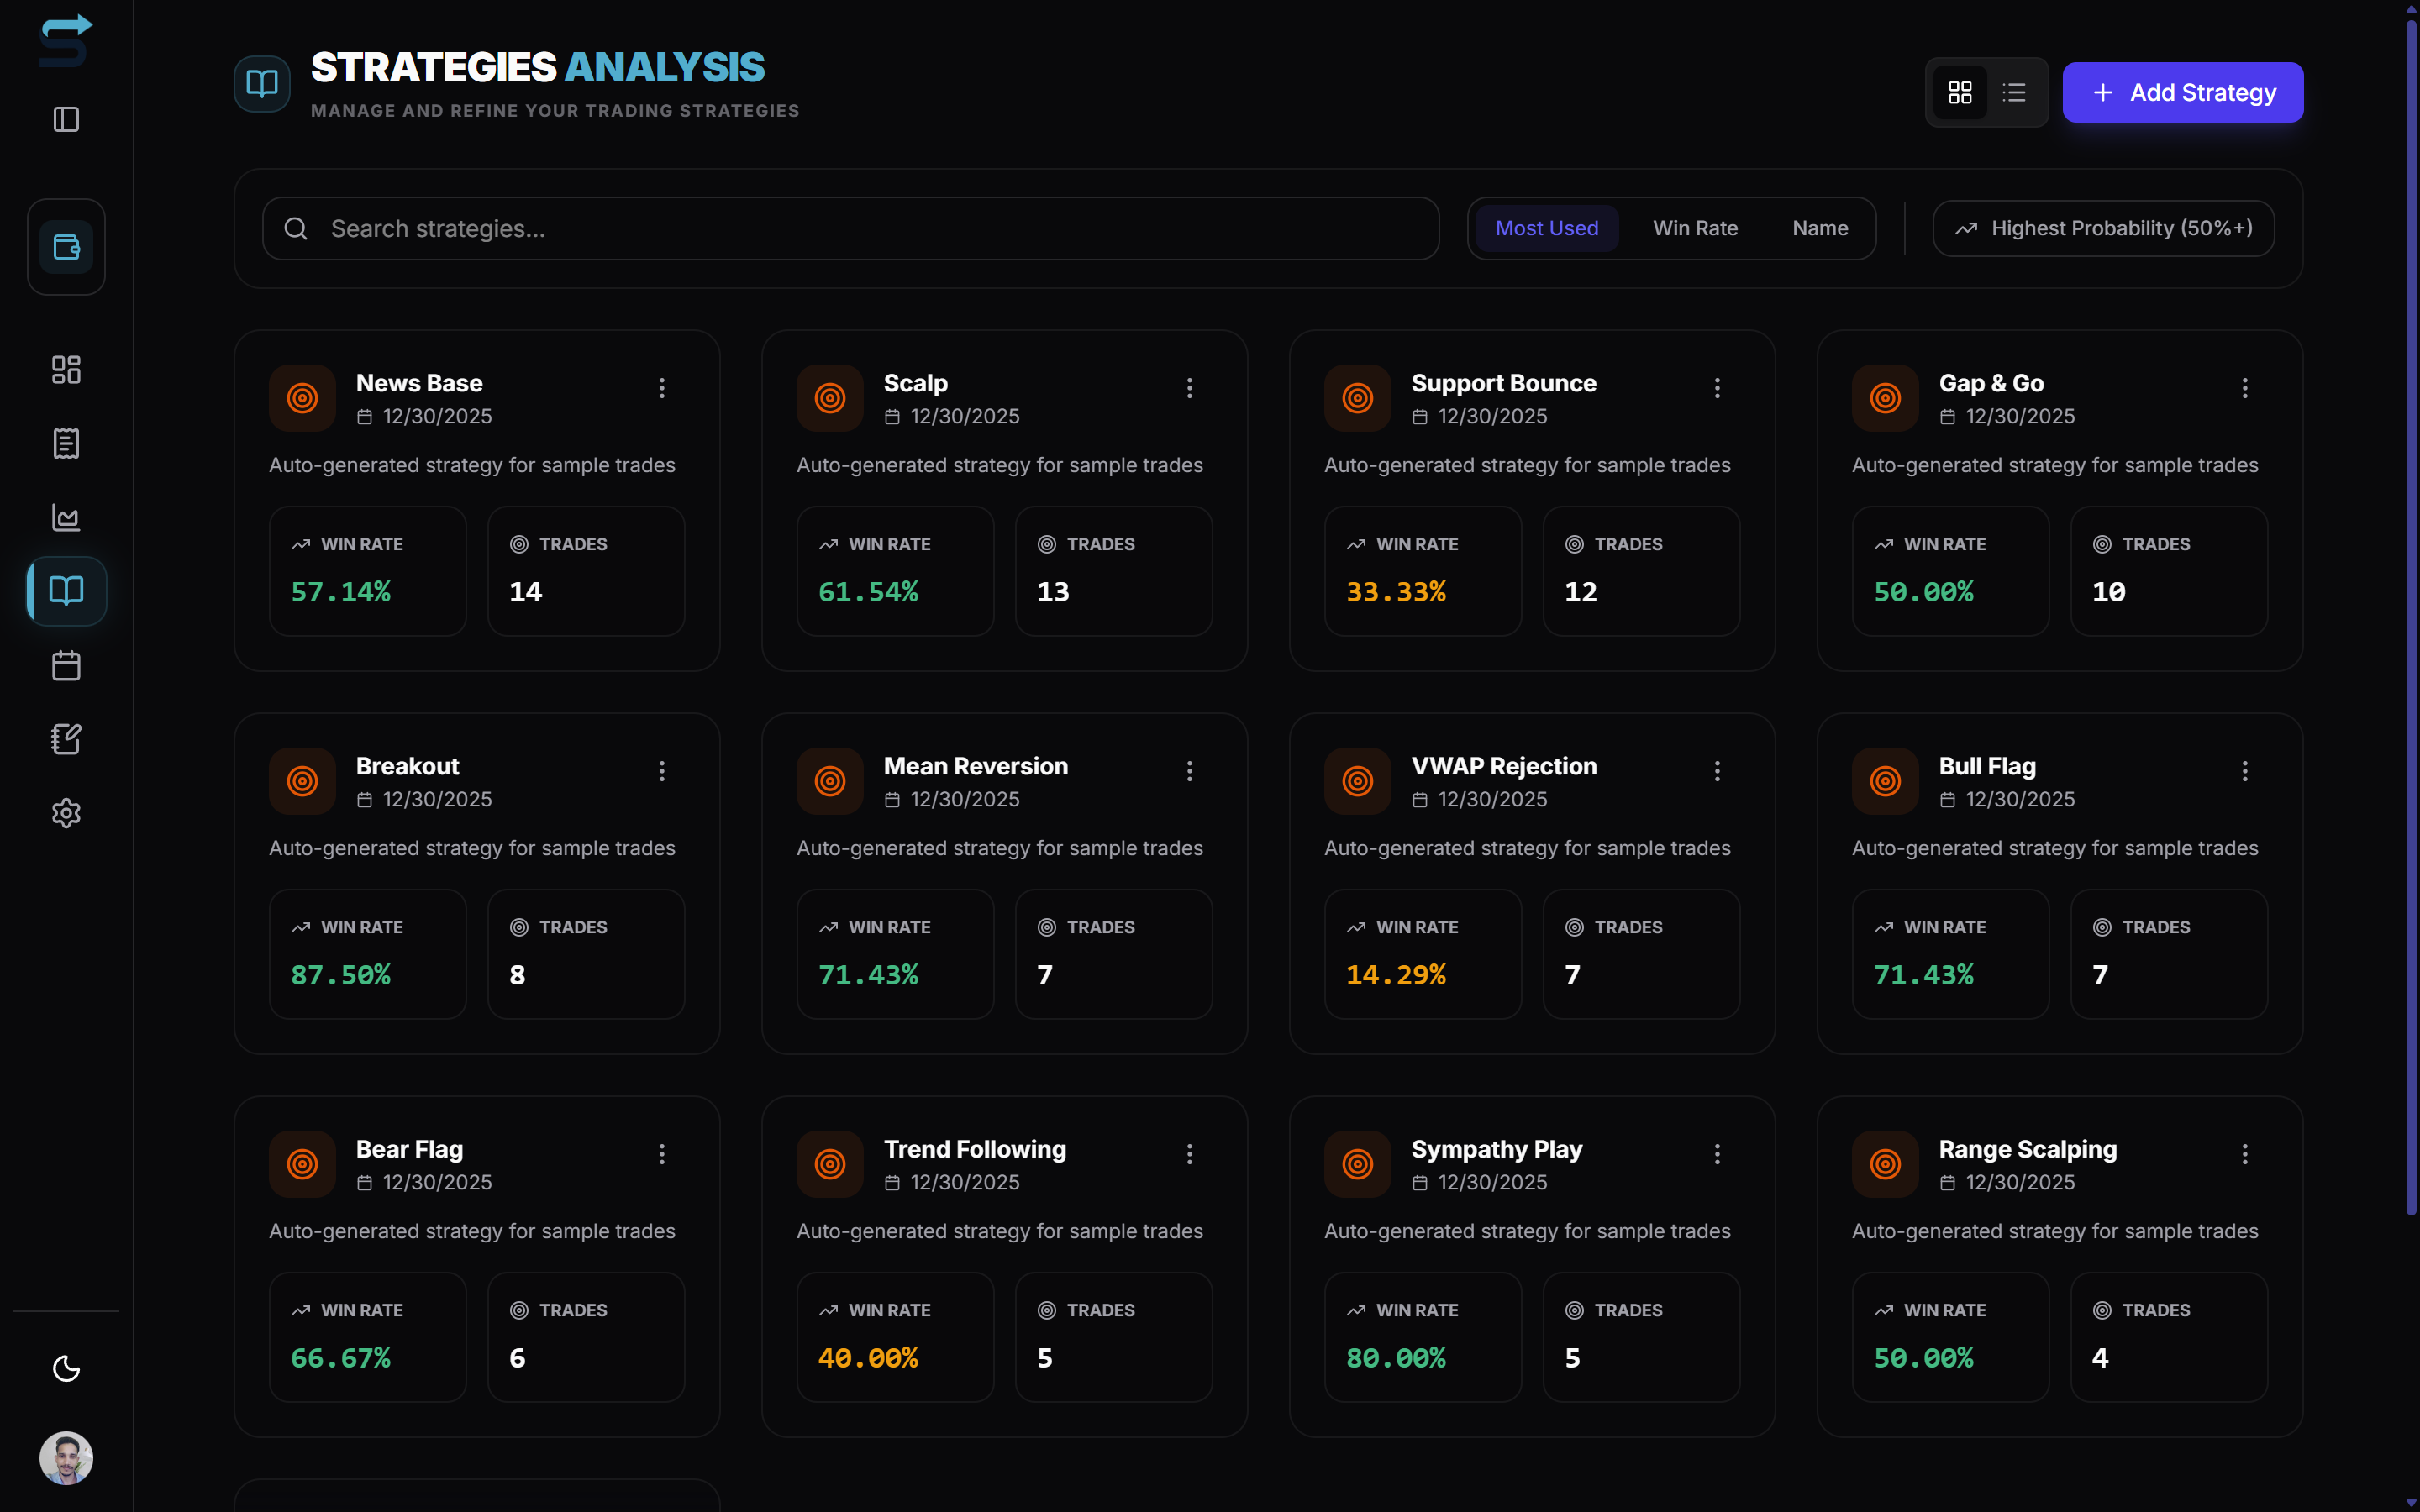The height and width of the screenshot is (1512, 2420).
Task: Select the Strategies book icon
Action: click(x=66, y=591)
